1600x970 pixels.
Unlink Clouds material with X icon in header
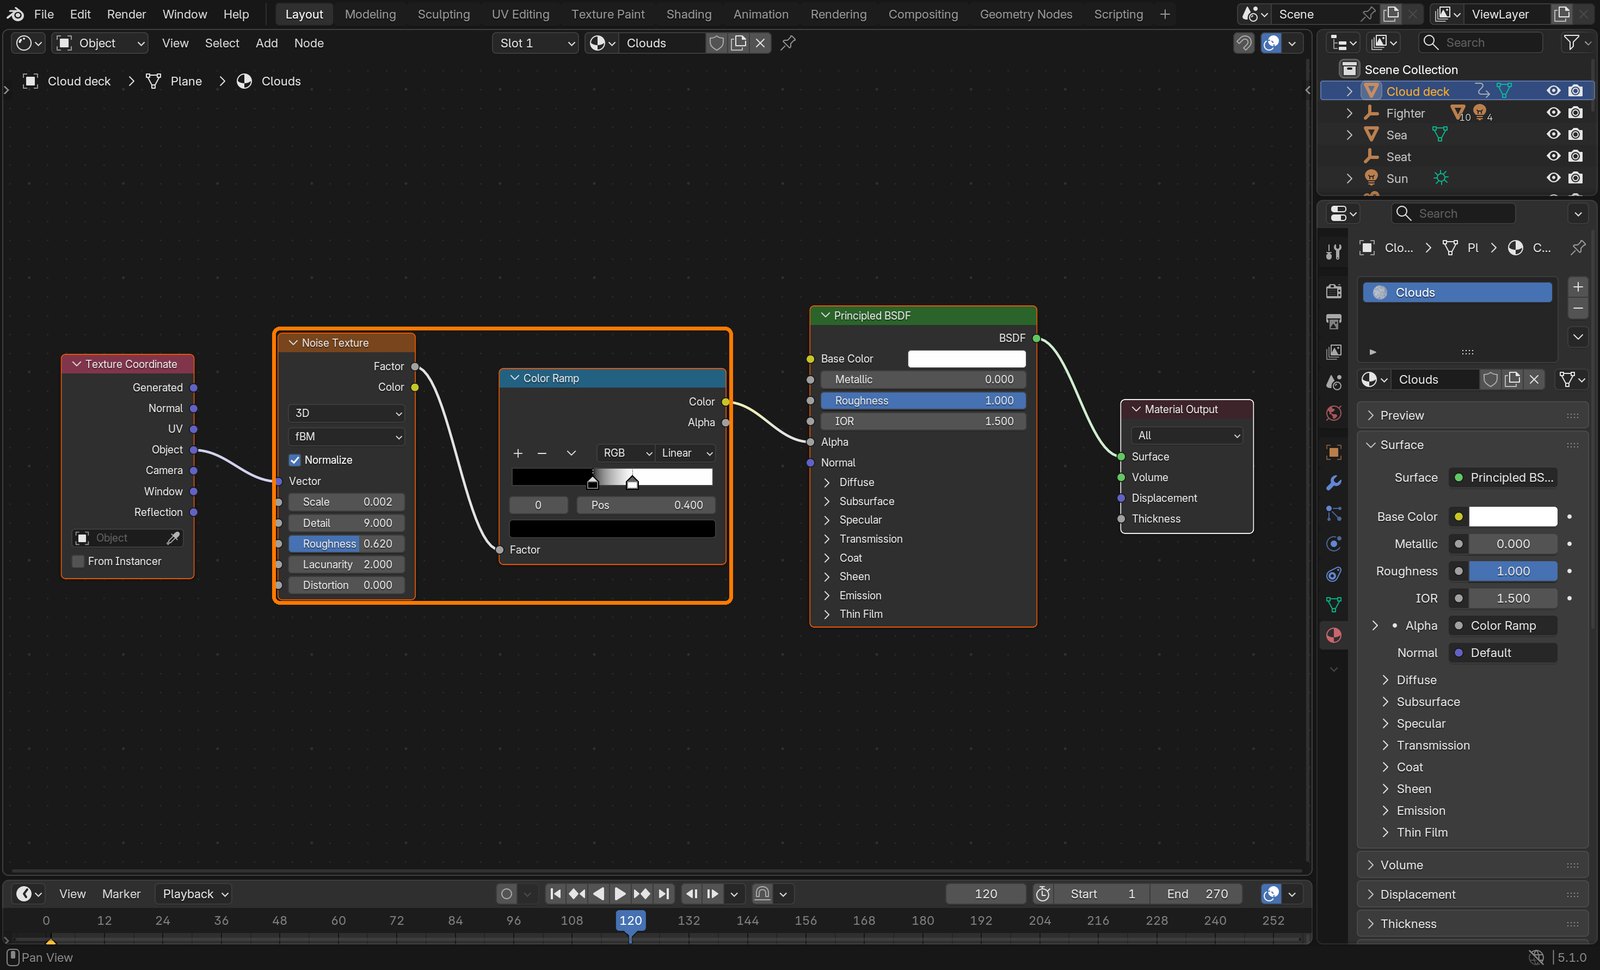pos(760,43)
